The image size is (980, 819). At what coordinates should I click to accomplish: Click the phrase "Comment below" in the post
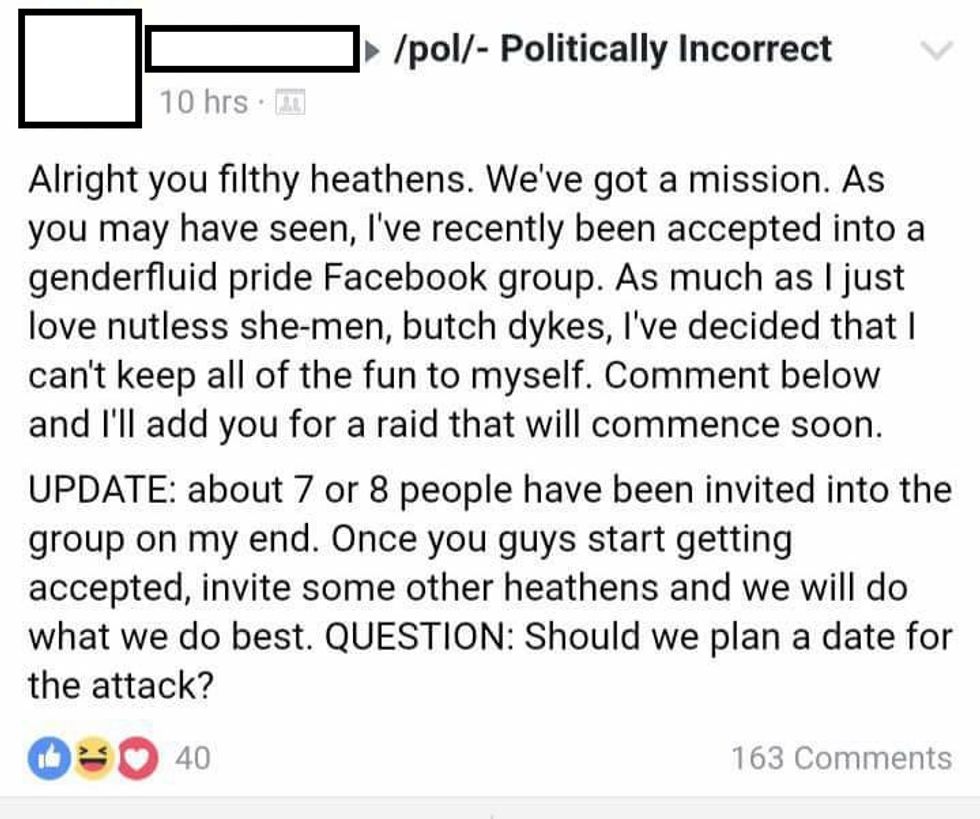point(743,376)
